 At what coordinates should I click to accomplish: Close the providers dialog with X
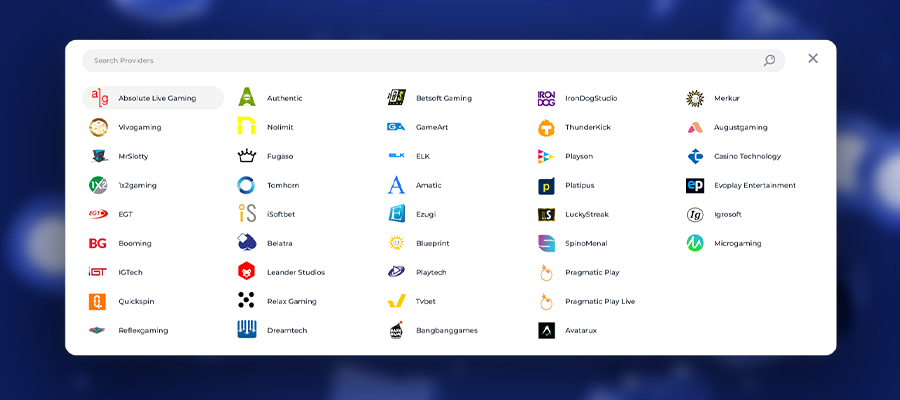tap(813, 59)
